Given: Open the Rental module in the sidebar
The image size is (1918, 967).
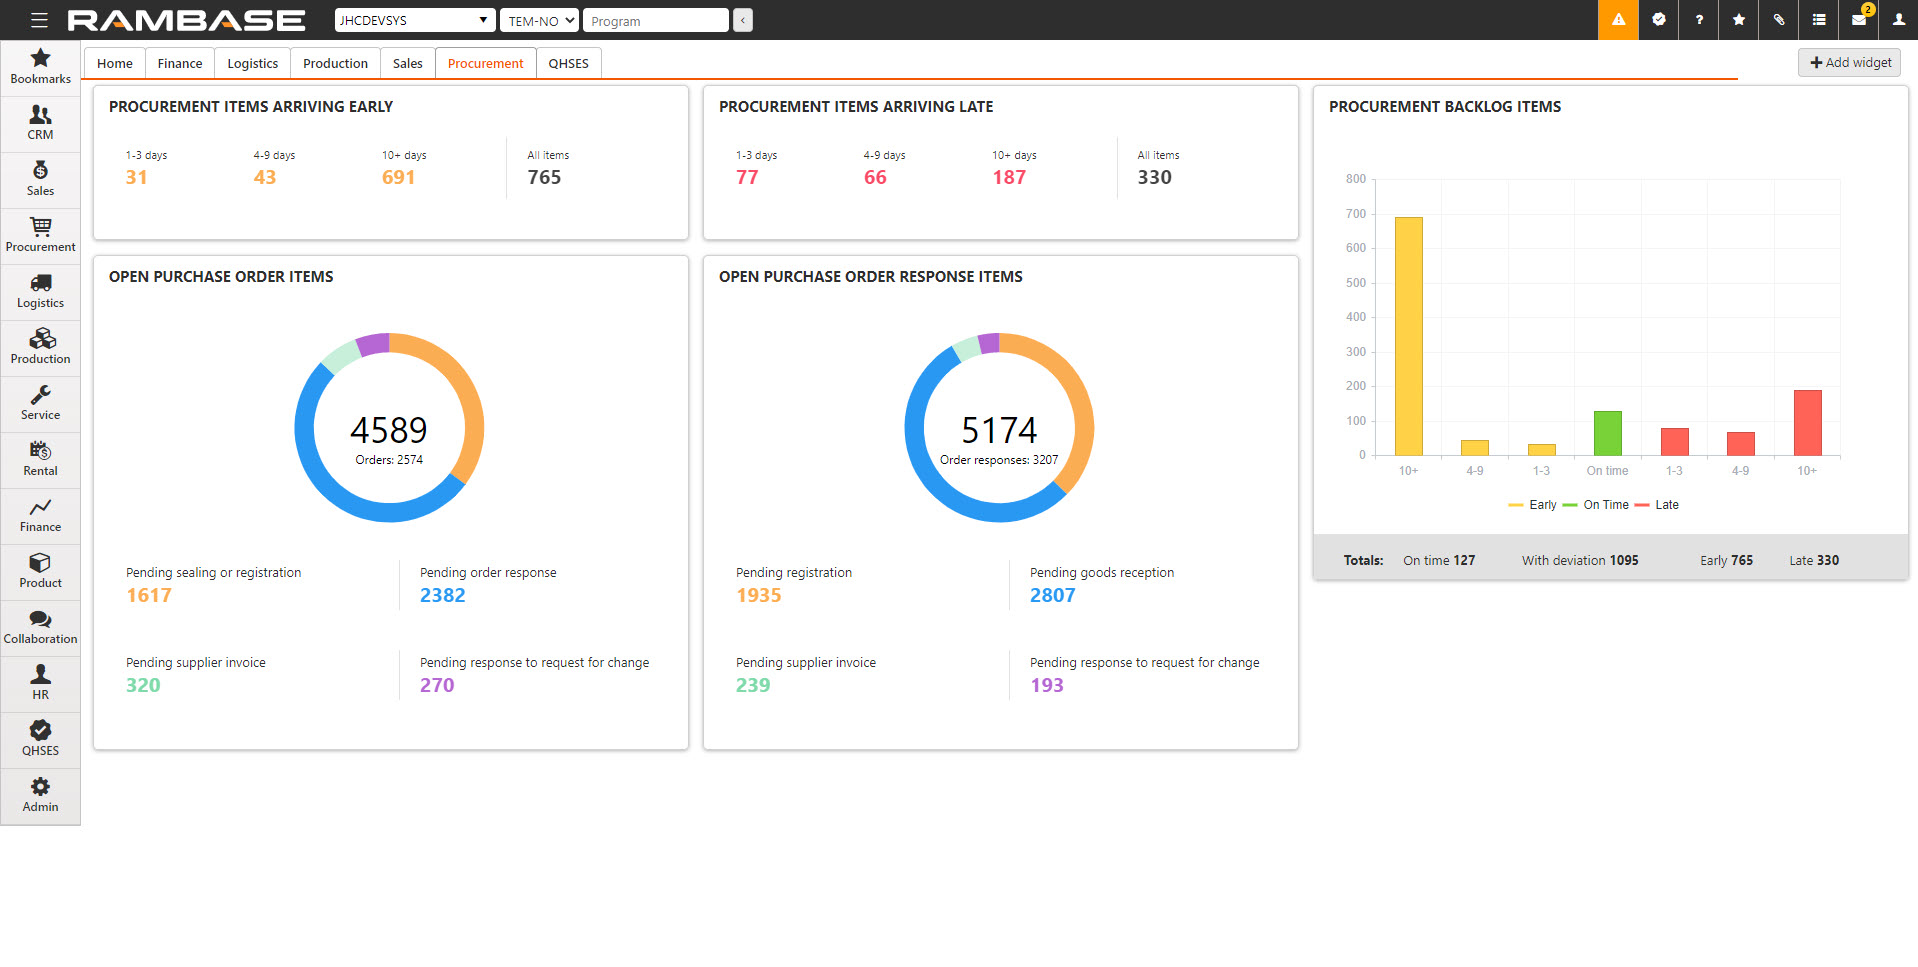Looking at the screenshot, I should 40,460.
